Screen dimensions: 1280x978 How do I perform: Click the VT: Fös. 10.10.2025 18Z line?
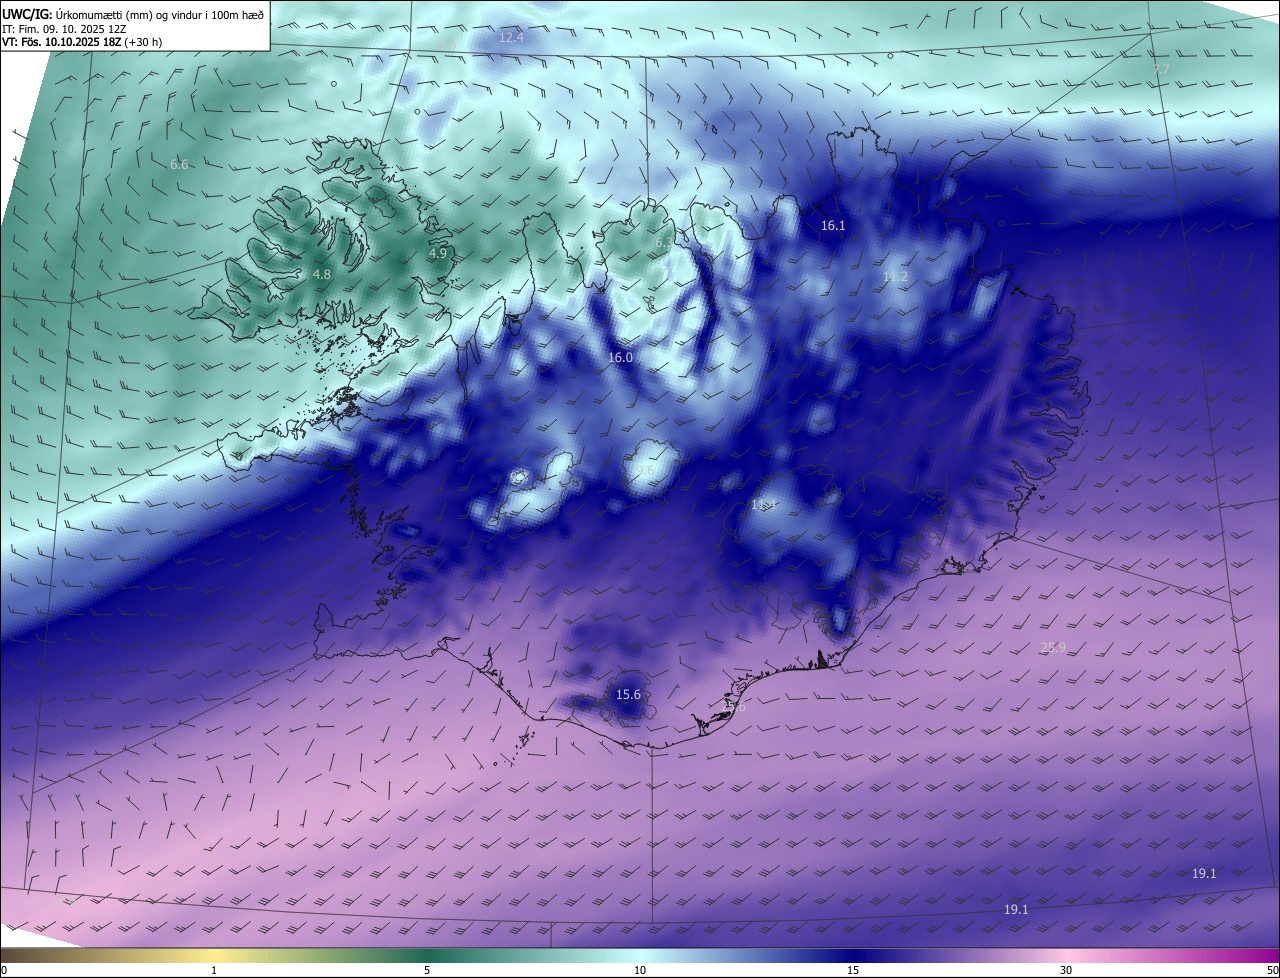(x=82, y=42)
